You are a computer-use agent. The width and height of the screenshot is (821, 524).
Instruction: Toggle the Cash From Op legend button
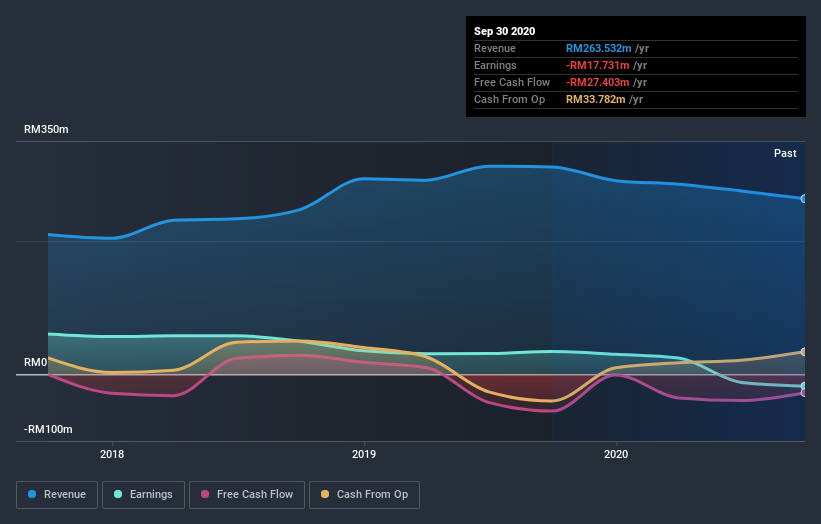(x=364, y=495)
